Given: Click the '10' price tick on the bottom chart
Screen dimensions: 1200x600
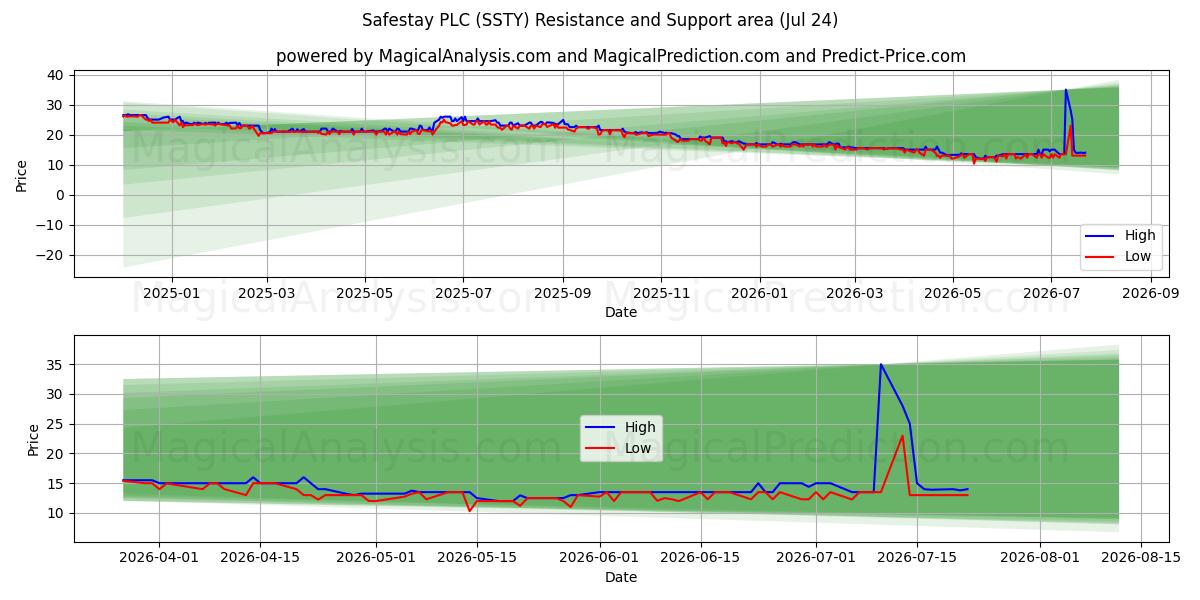Looking at the screenshot, I should coord(57,513).
